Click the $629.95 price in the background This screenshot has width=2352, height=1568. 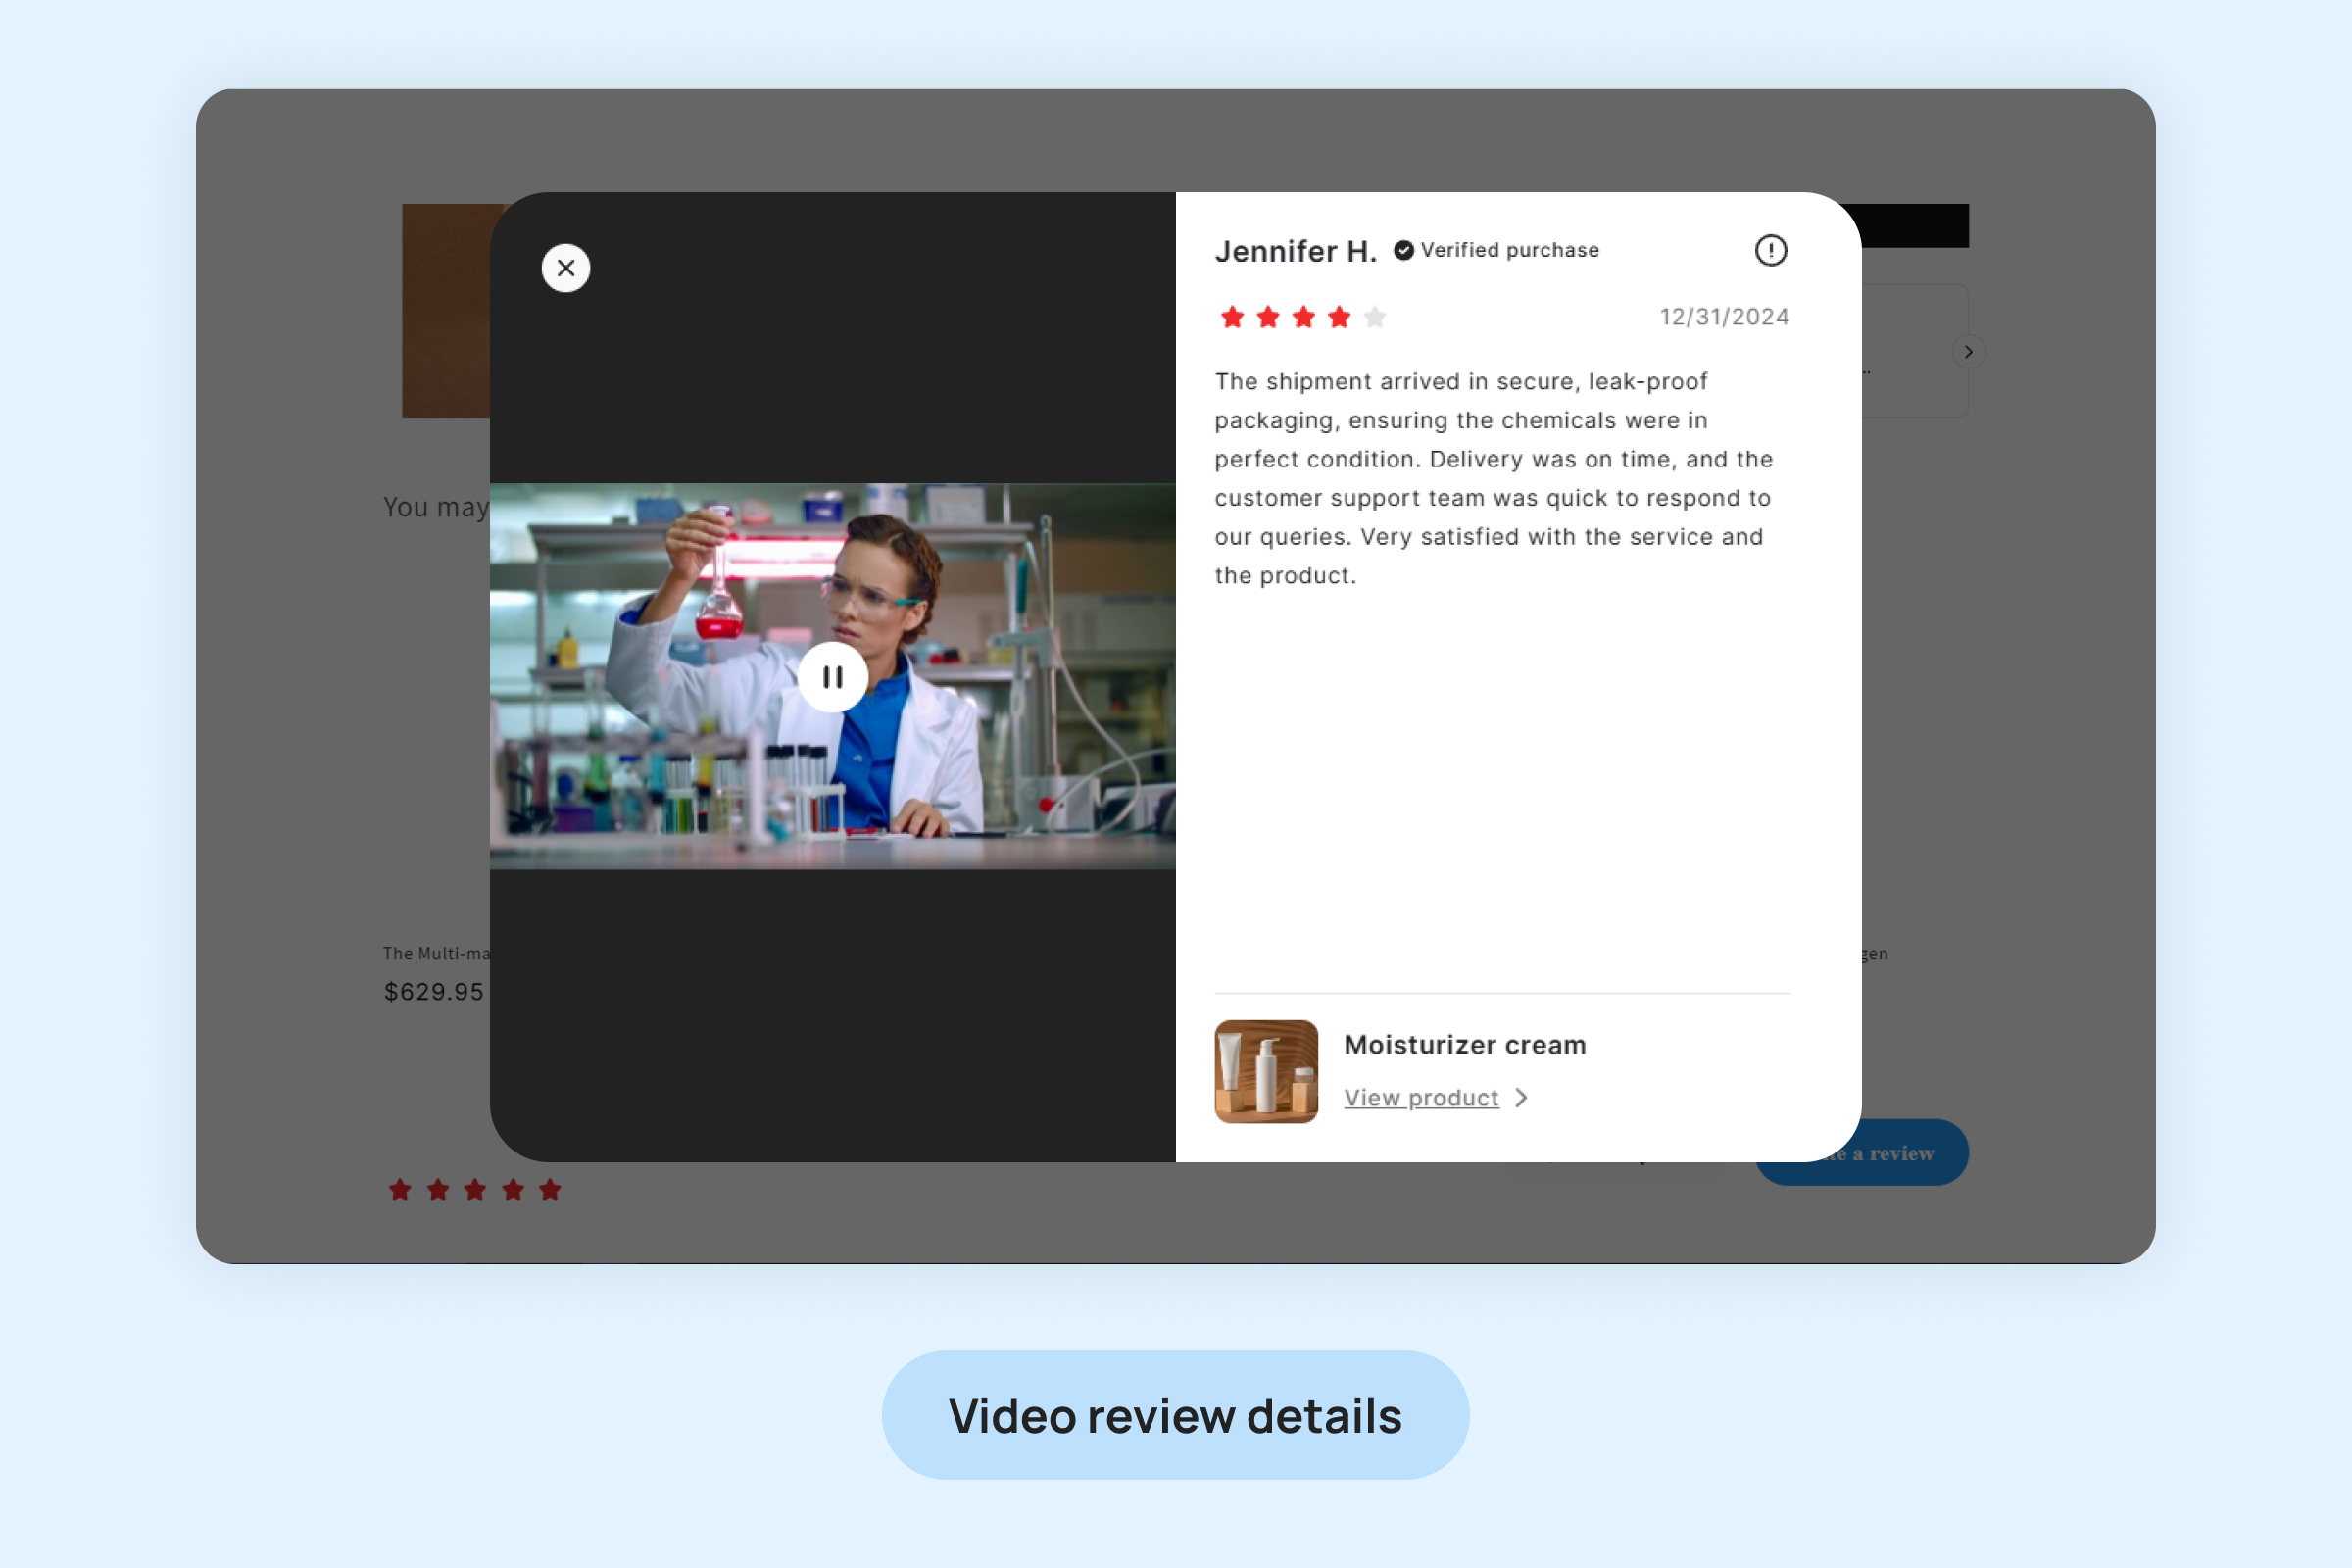coord(434,992)
